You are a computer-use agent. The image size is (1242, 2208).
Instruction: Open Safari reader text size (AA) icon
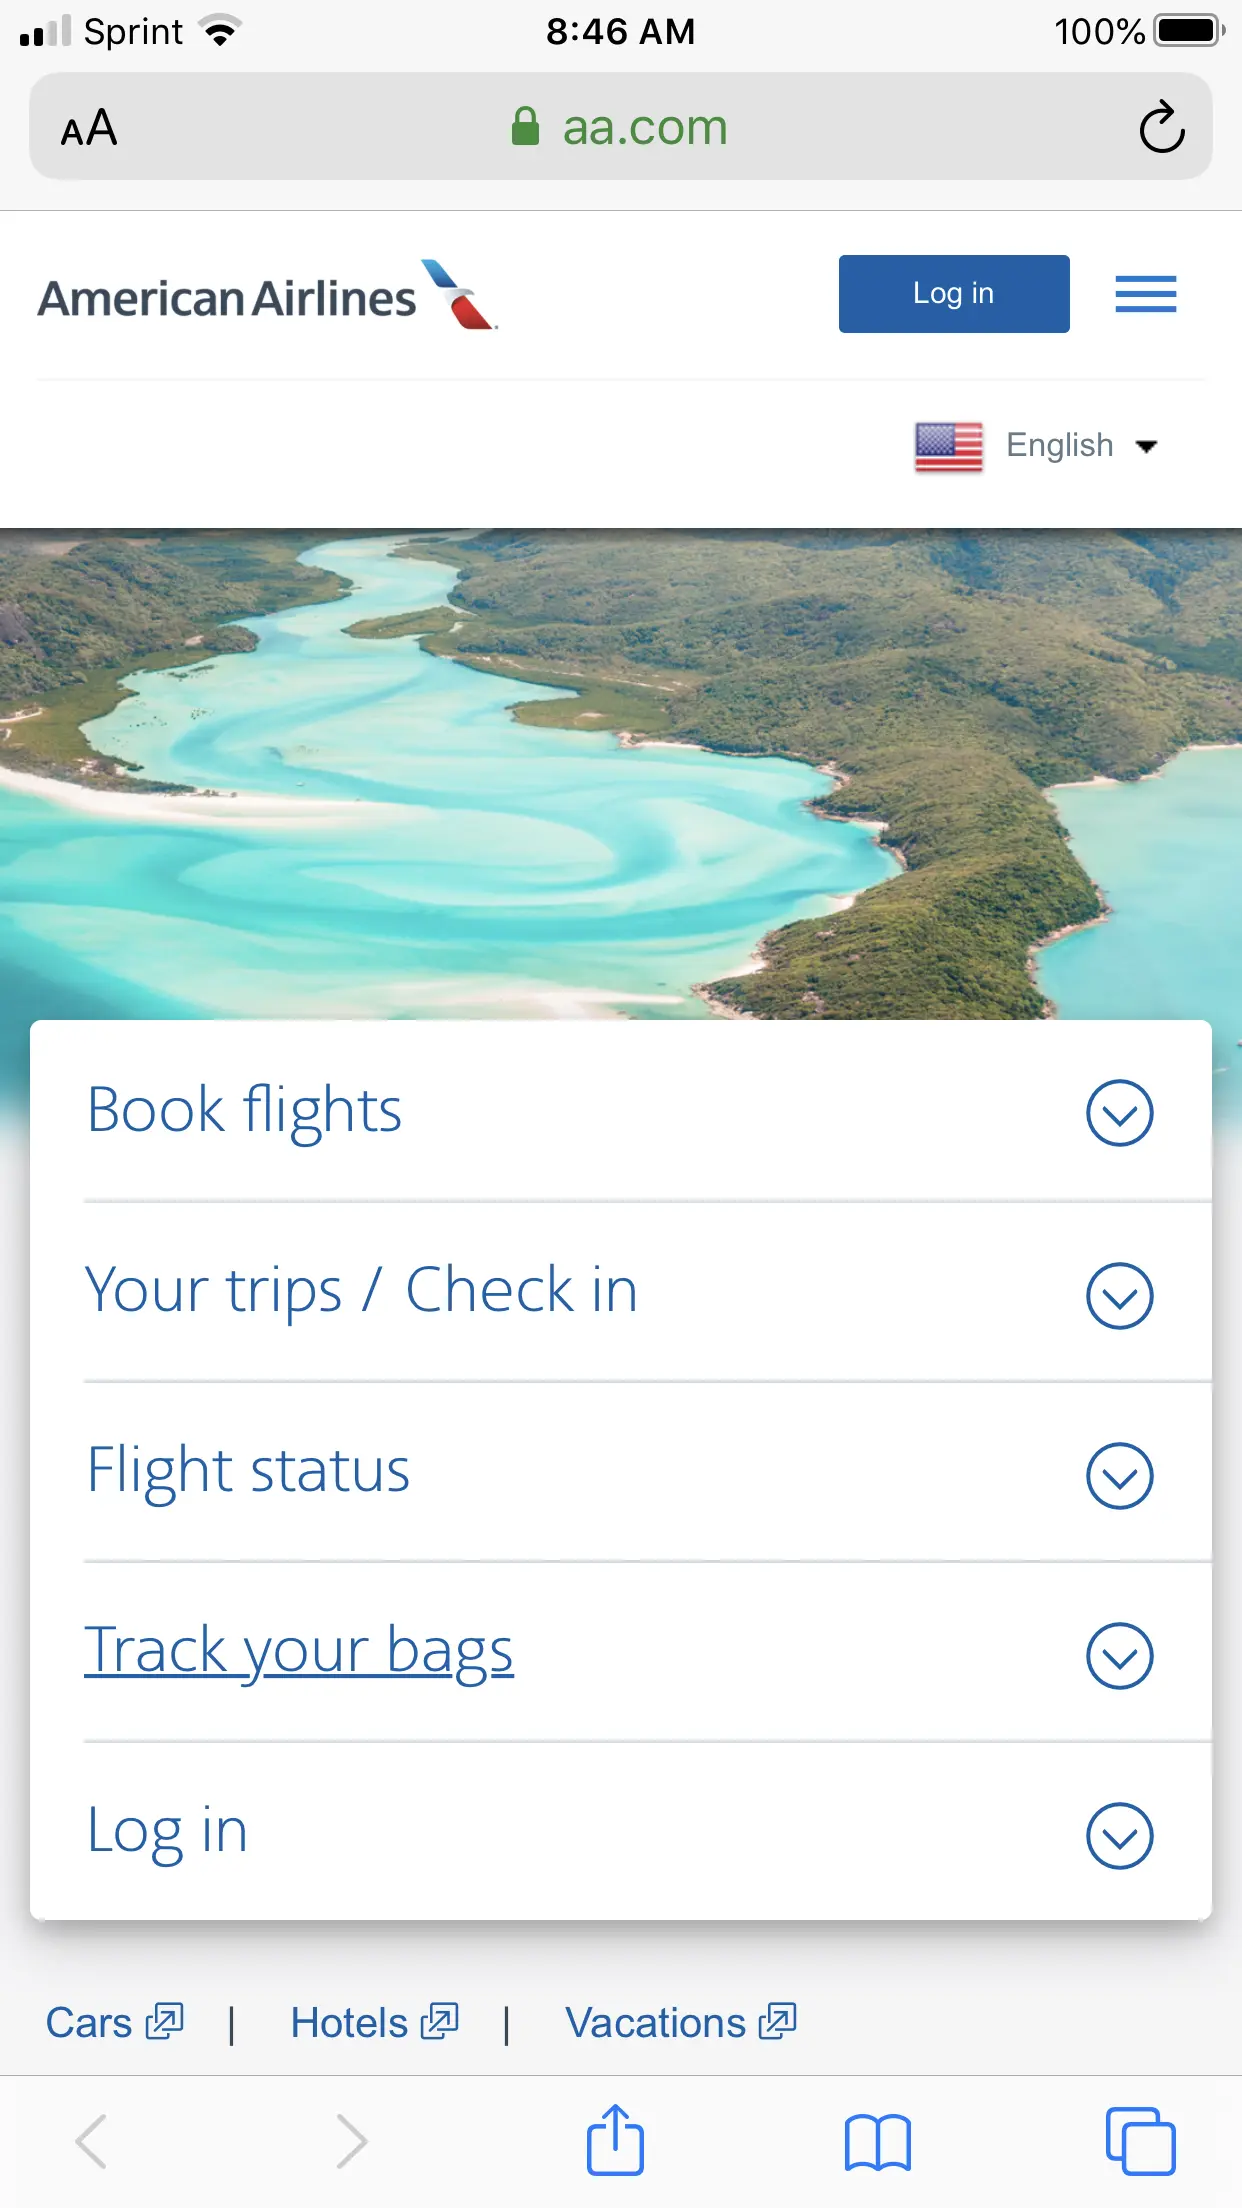[89, 128]
